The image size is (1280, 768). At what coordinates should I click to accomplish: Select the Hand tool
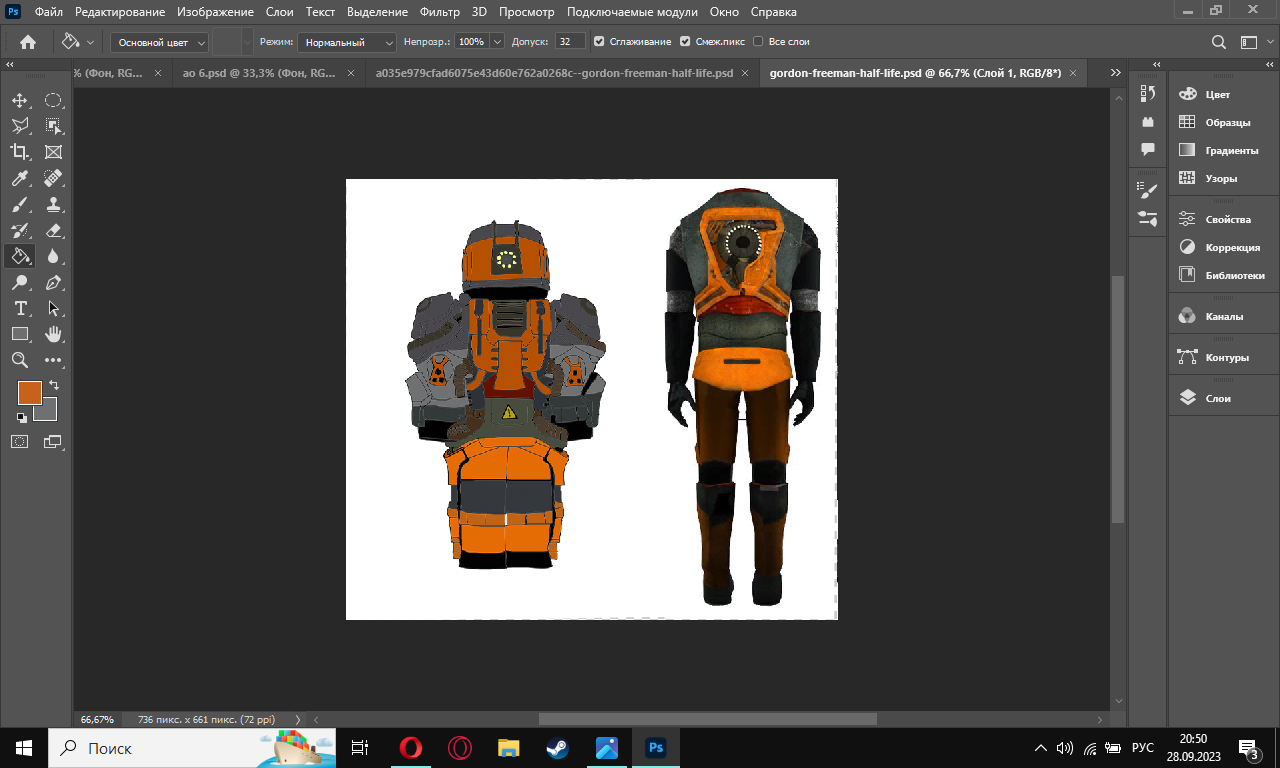click(53, 334)
